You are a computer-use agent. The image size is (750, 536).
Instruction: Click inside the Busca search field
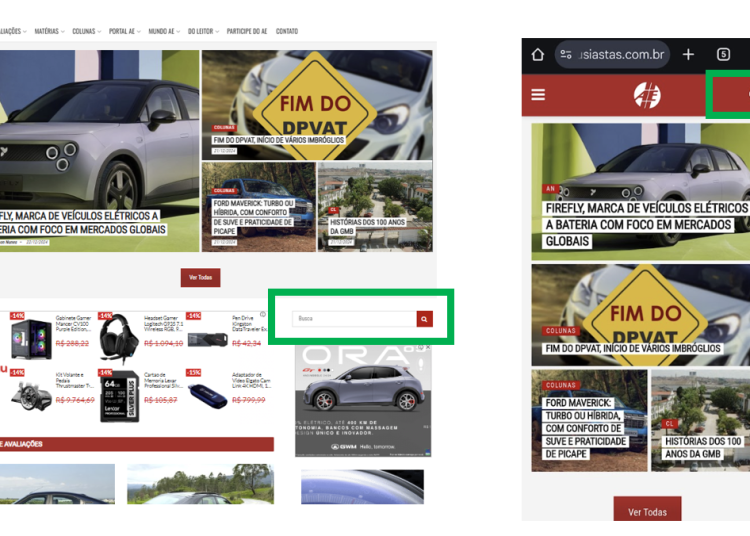354,319
